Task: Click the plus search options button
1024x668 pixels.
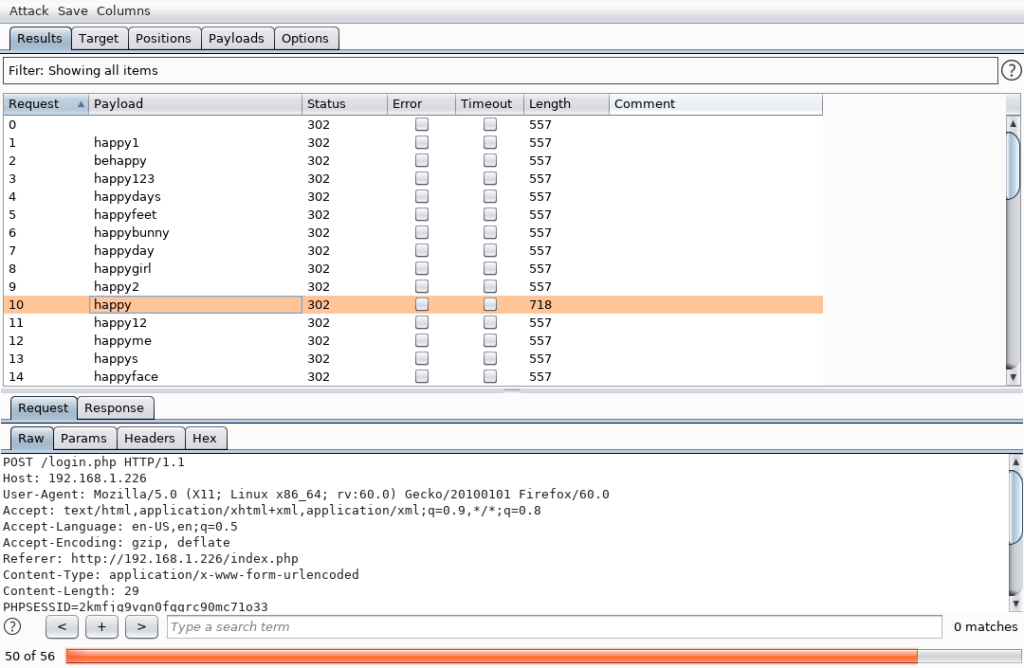Action: point(102,627)
